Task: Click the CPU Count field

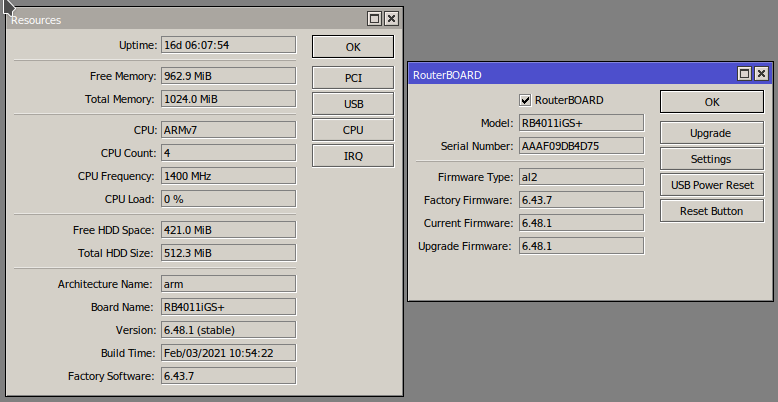Action: [228, 153]
